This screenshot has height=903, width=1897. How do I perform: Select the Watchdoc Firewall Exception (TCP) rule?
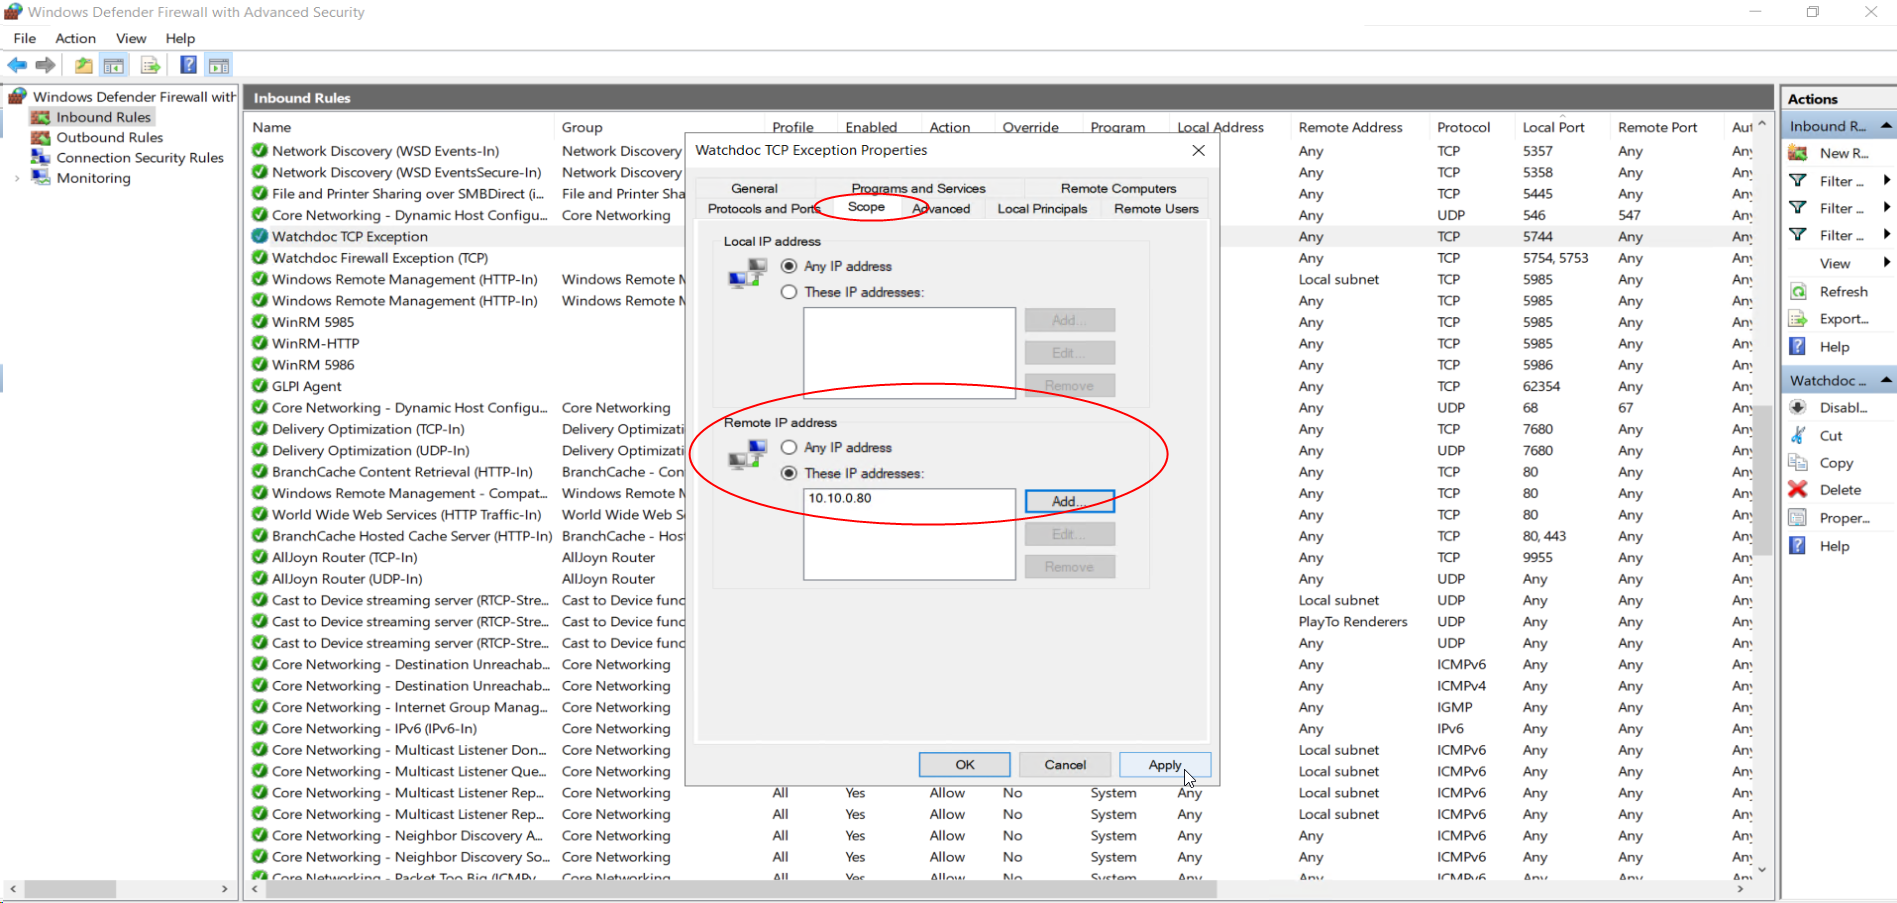pos(380,258)
